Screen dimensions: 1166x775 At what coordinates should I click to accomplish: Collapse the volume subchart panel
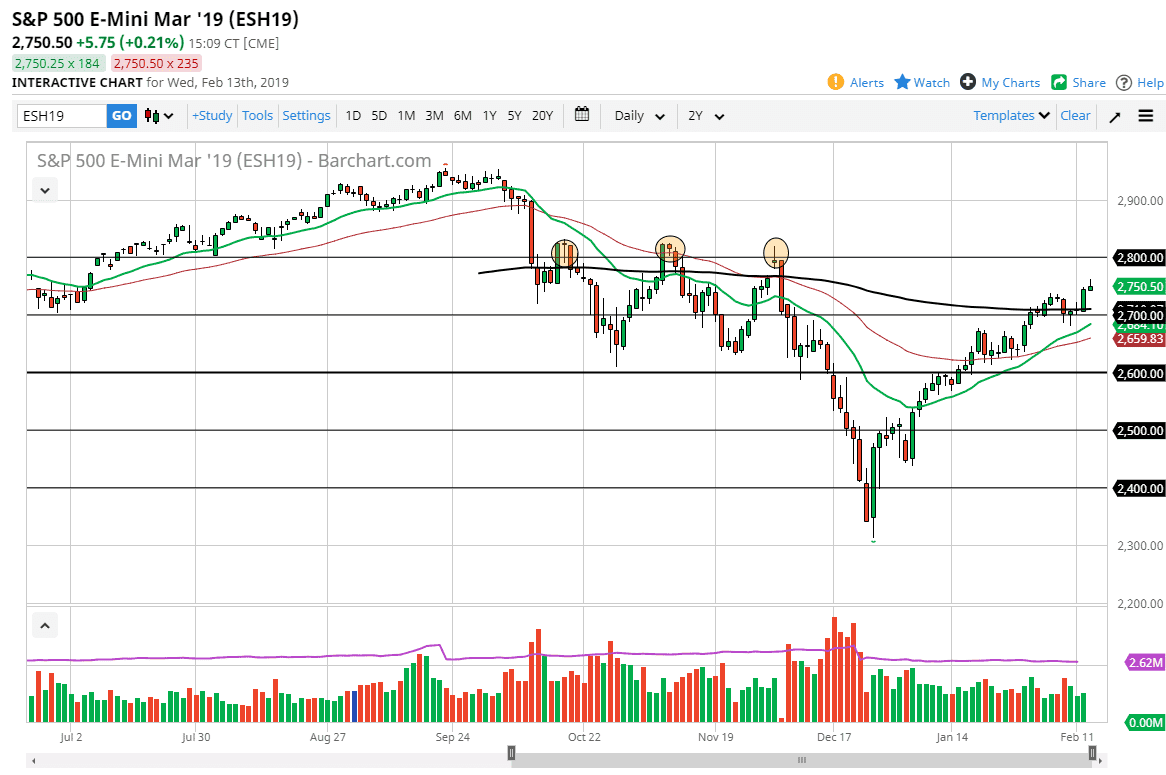pyautogui.click(x=44, y=624)
